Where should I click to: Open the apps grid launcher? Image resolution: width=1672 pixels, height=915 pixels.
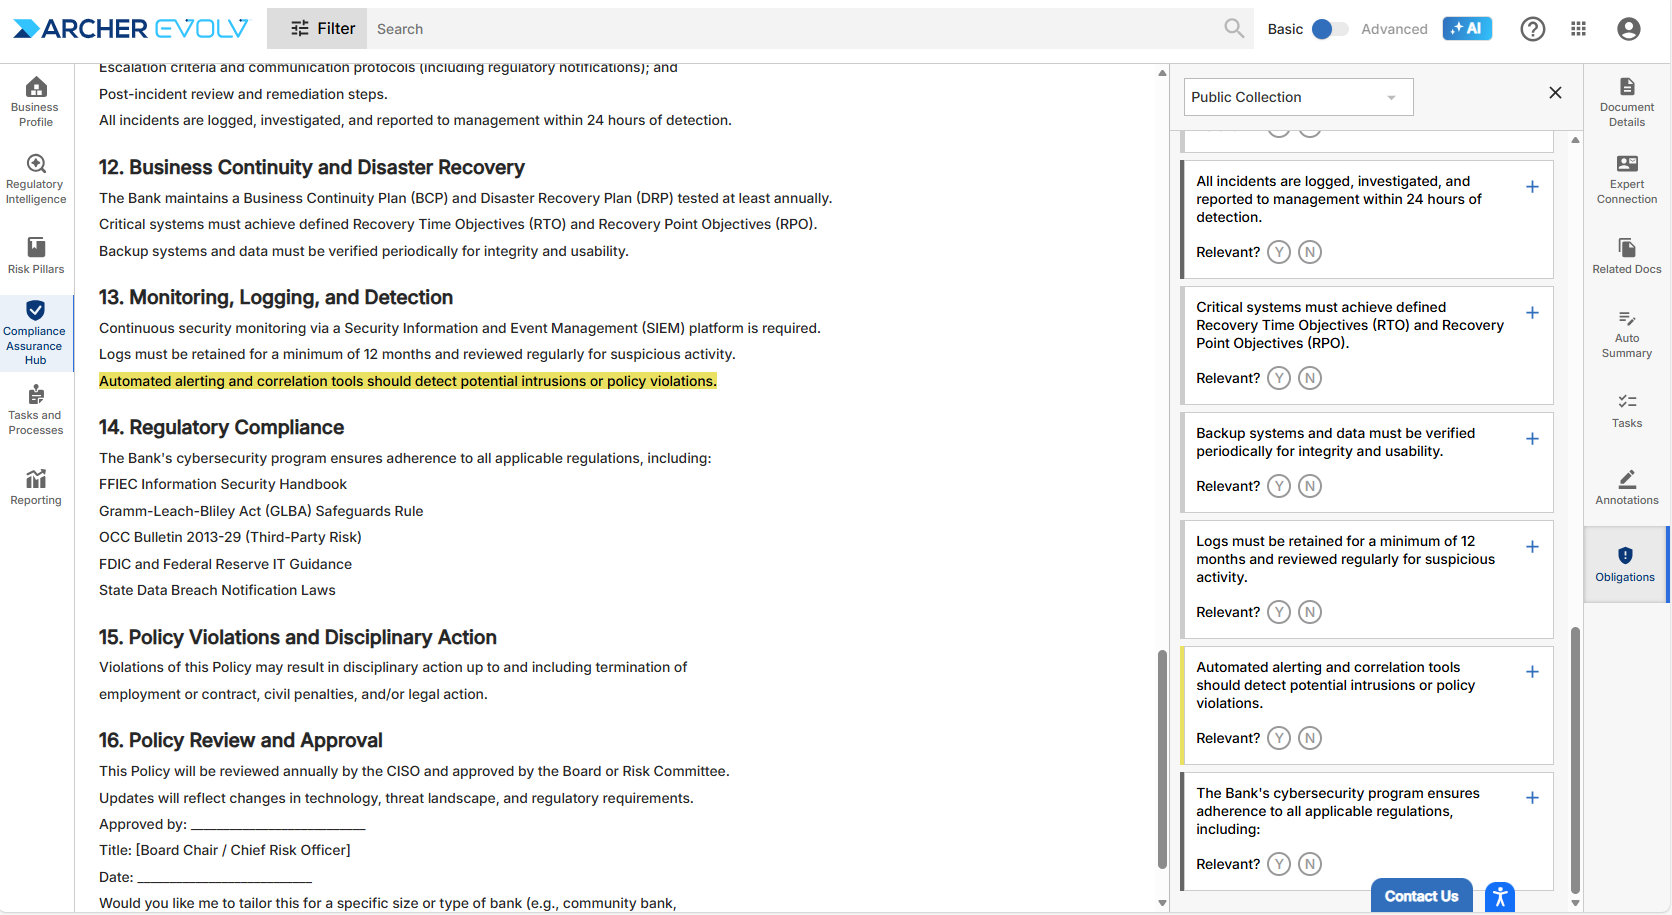(x=1578, y=29)
